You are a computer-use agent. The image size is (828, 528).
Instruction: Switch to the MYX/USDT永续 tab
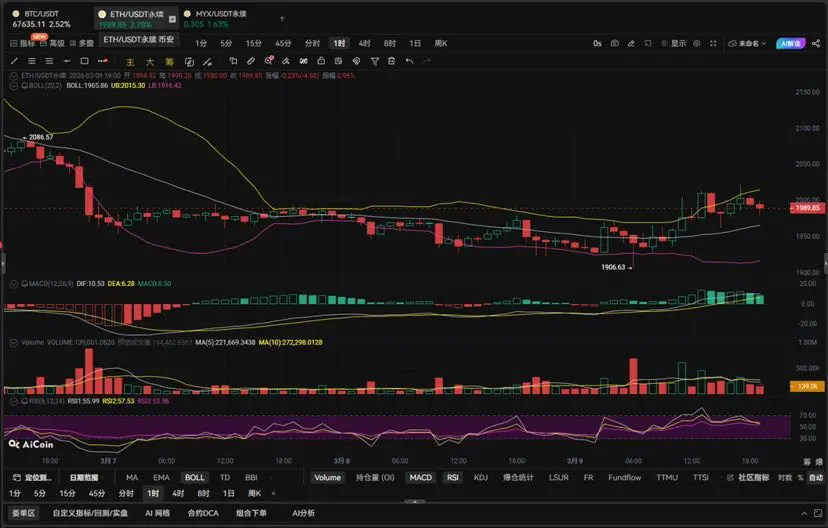[x=215, y=19]
